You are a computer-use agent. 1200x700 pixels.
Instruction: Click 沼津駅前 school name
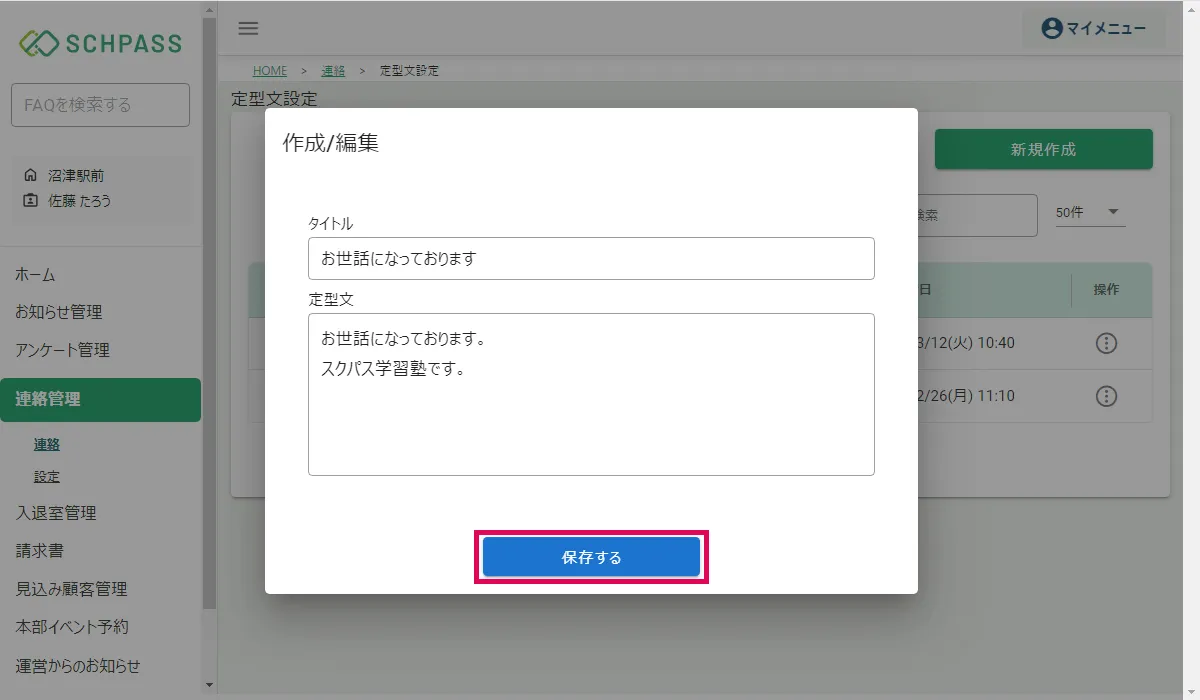click(x=76, y=175)
